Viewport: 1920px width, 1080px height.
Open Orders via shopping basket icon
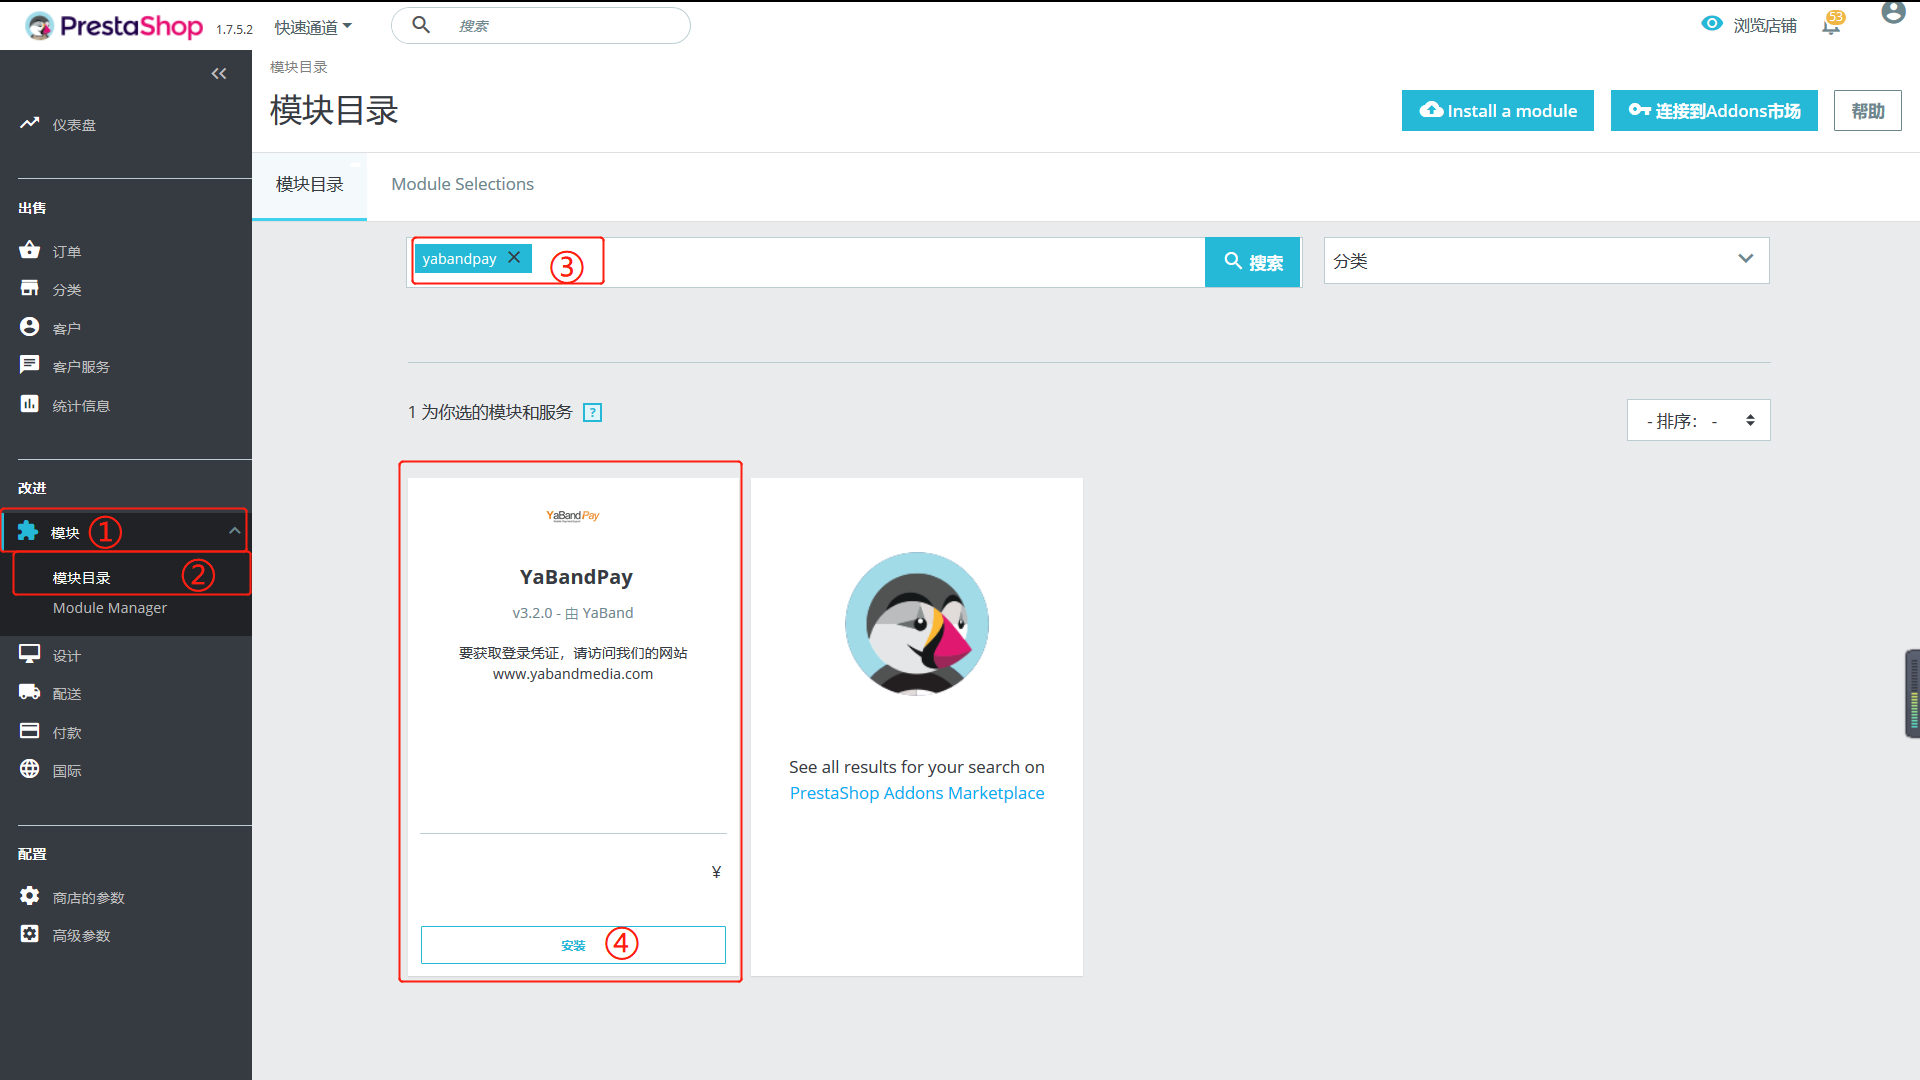(30, 250)
